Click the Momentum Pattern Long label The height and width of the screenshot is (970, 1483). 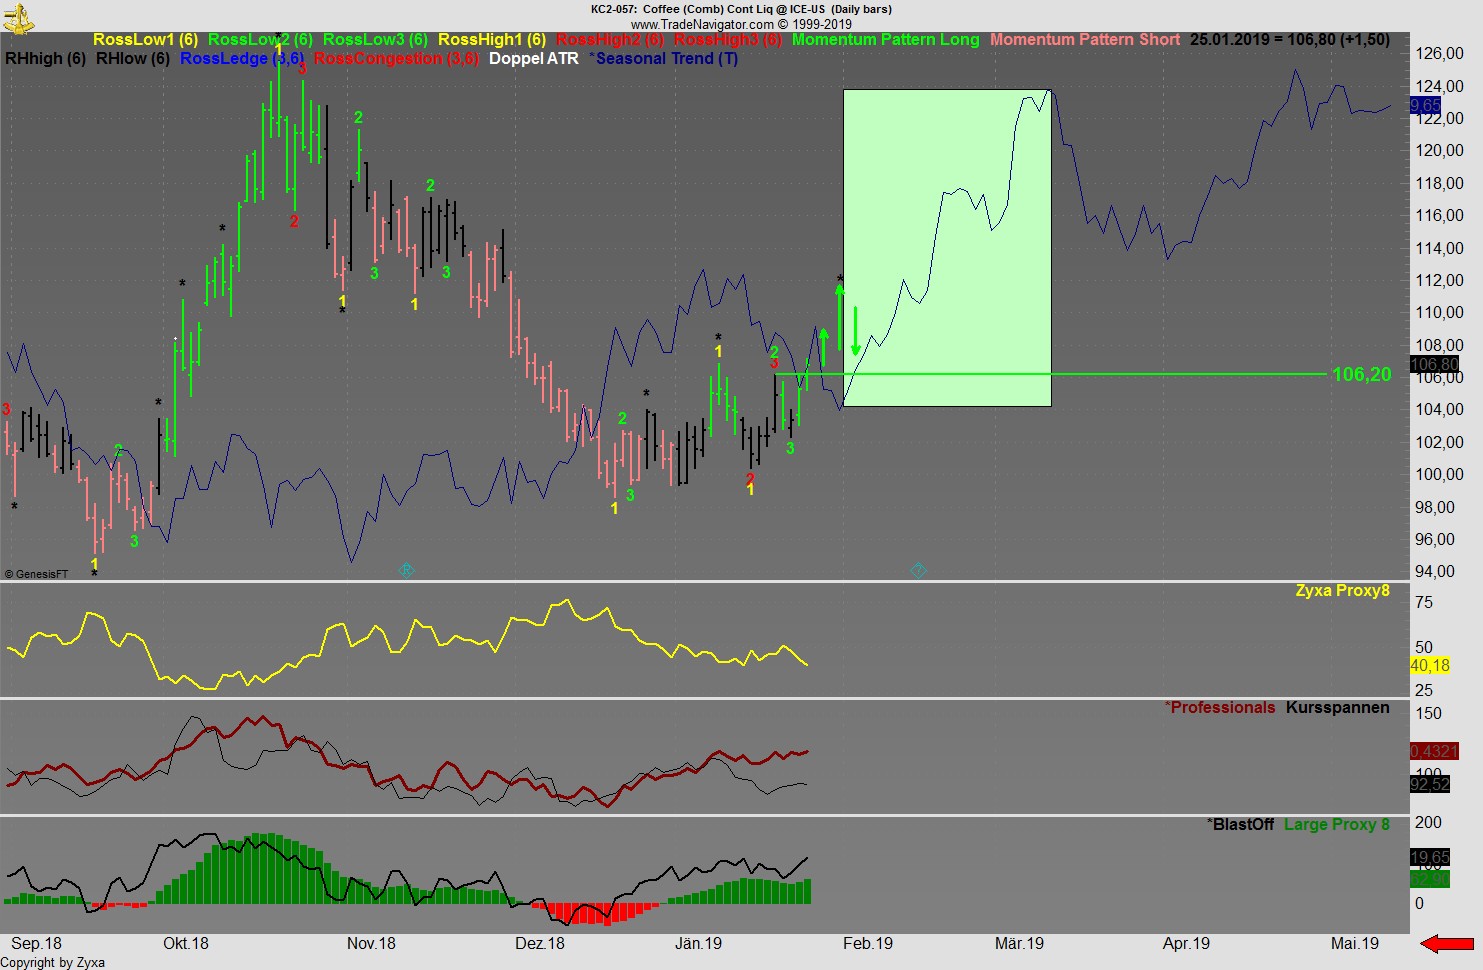tap(886, 40)
